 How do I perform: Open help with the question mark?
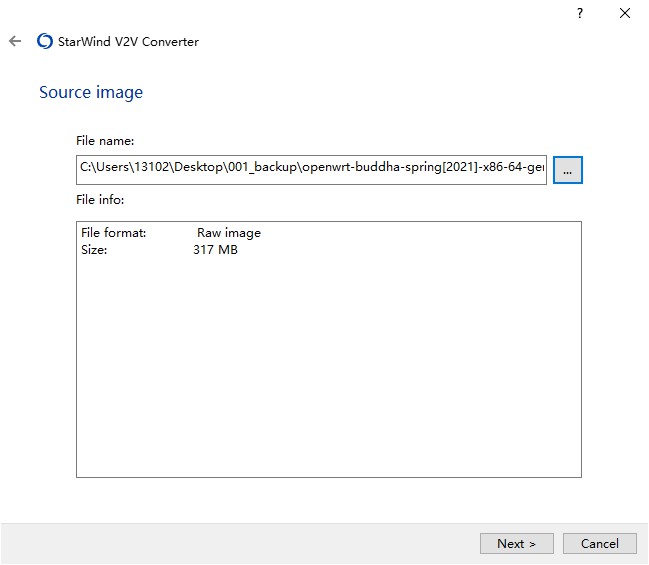(579, 13)
